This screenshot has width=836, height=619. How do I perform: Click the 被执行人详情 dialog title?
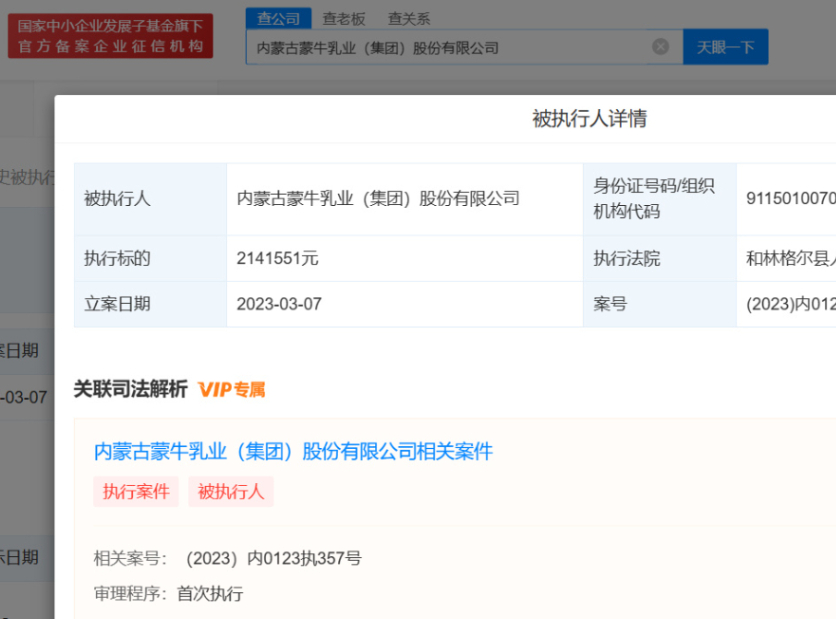(x=589, y=119)
